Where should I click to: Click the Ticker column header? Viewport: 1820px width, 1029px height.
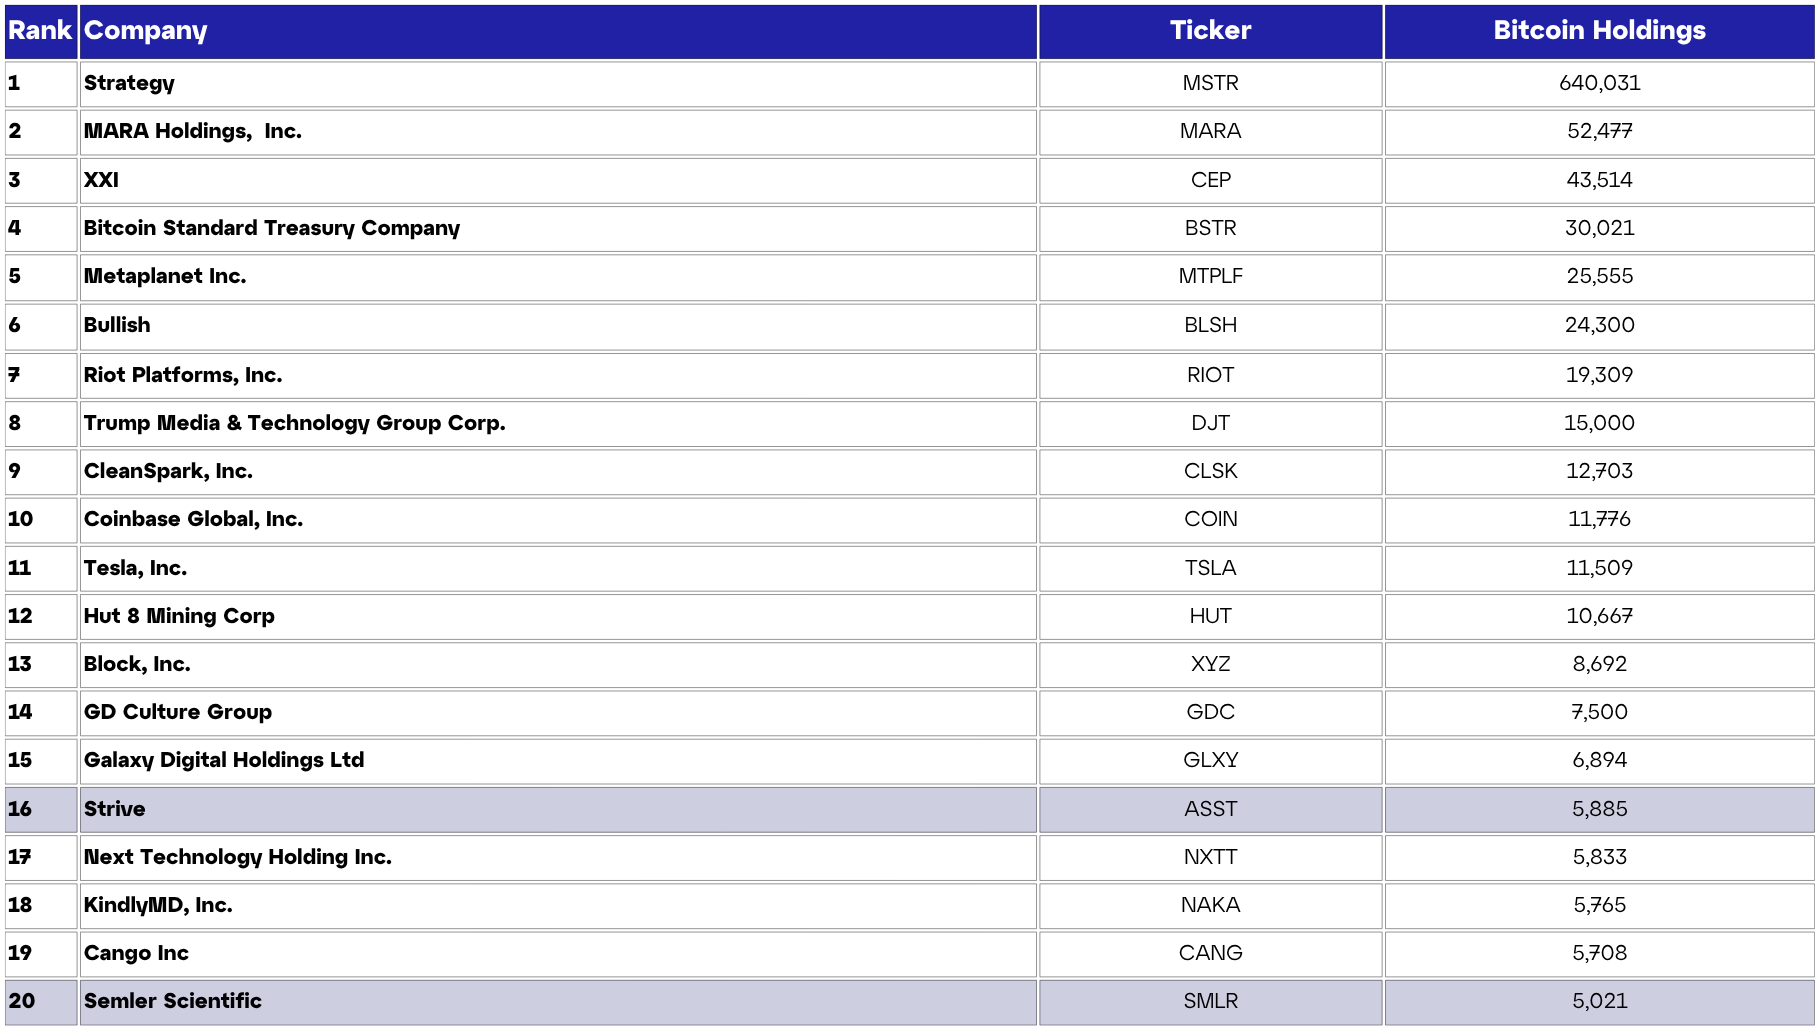click(x=1210, y=31)
